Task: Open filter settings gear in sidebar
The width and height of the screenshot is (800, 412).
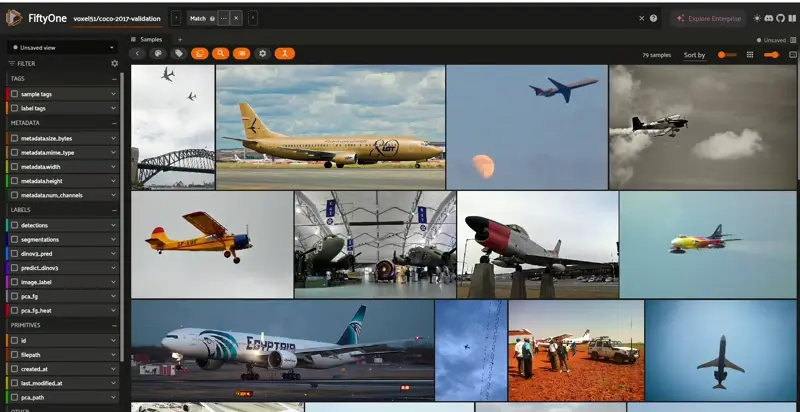Action: [x=114, y=64]
